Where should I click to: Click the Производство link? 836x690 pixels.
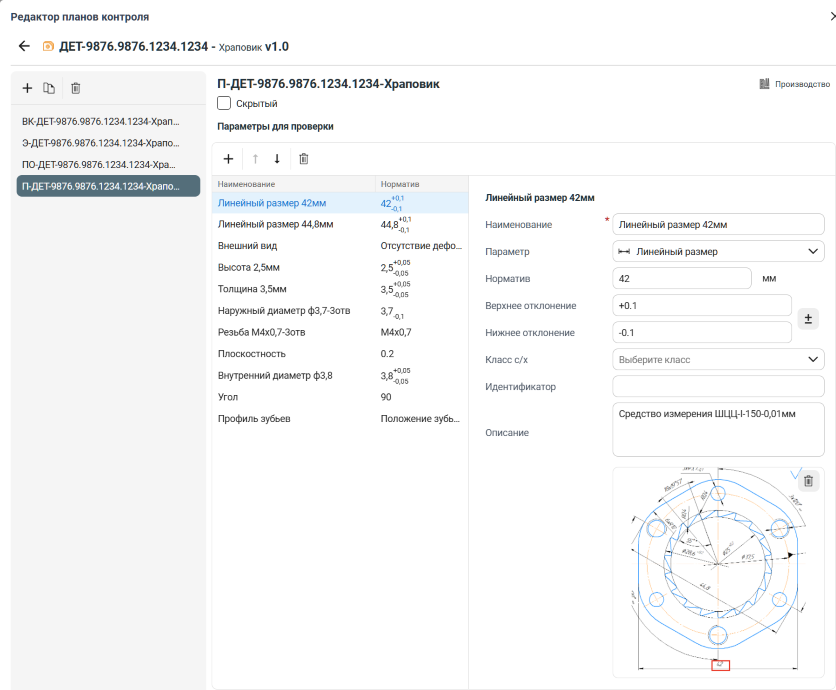(x=795, y=84)
